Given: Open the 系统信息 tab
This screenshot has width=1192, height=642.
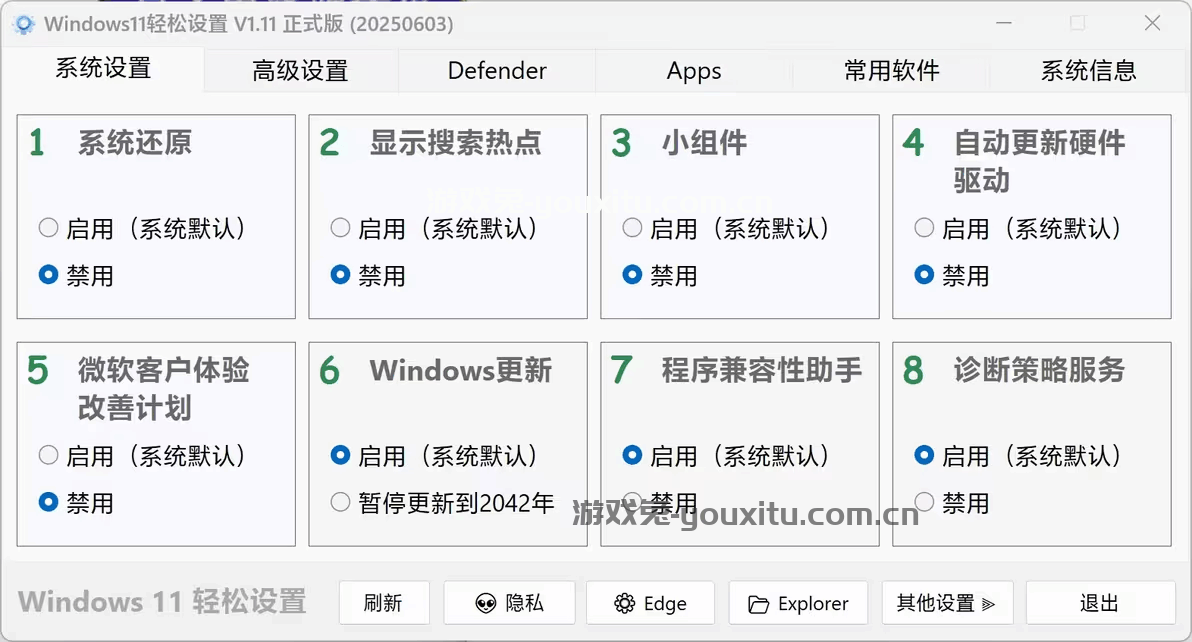Looking at the screenshot, I should pos(1088,71).
